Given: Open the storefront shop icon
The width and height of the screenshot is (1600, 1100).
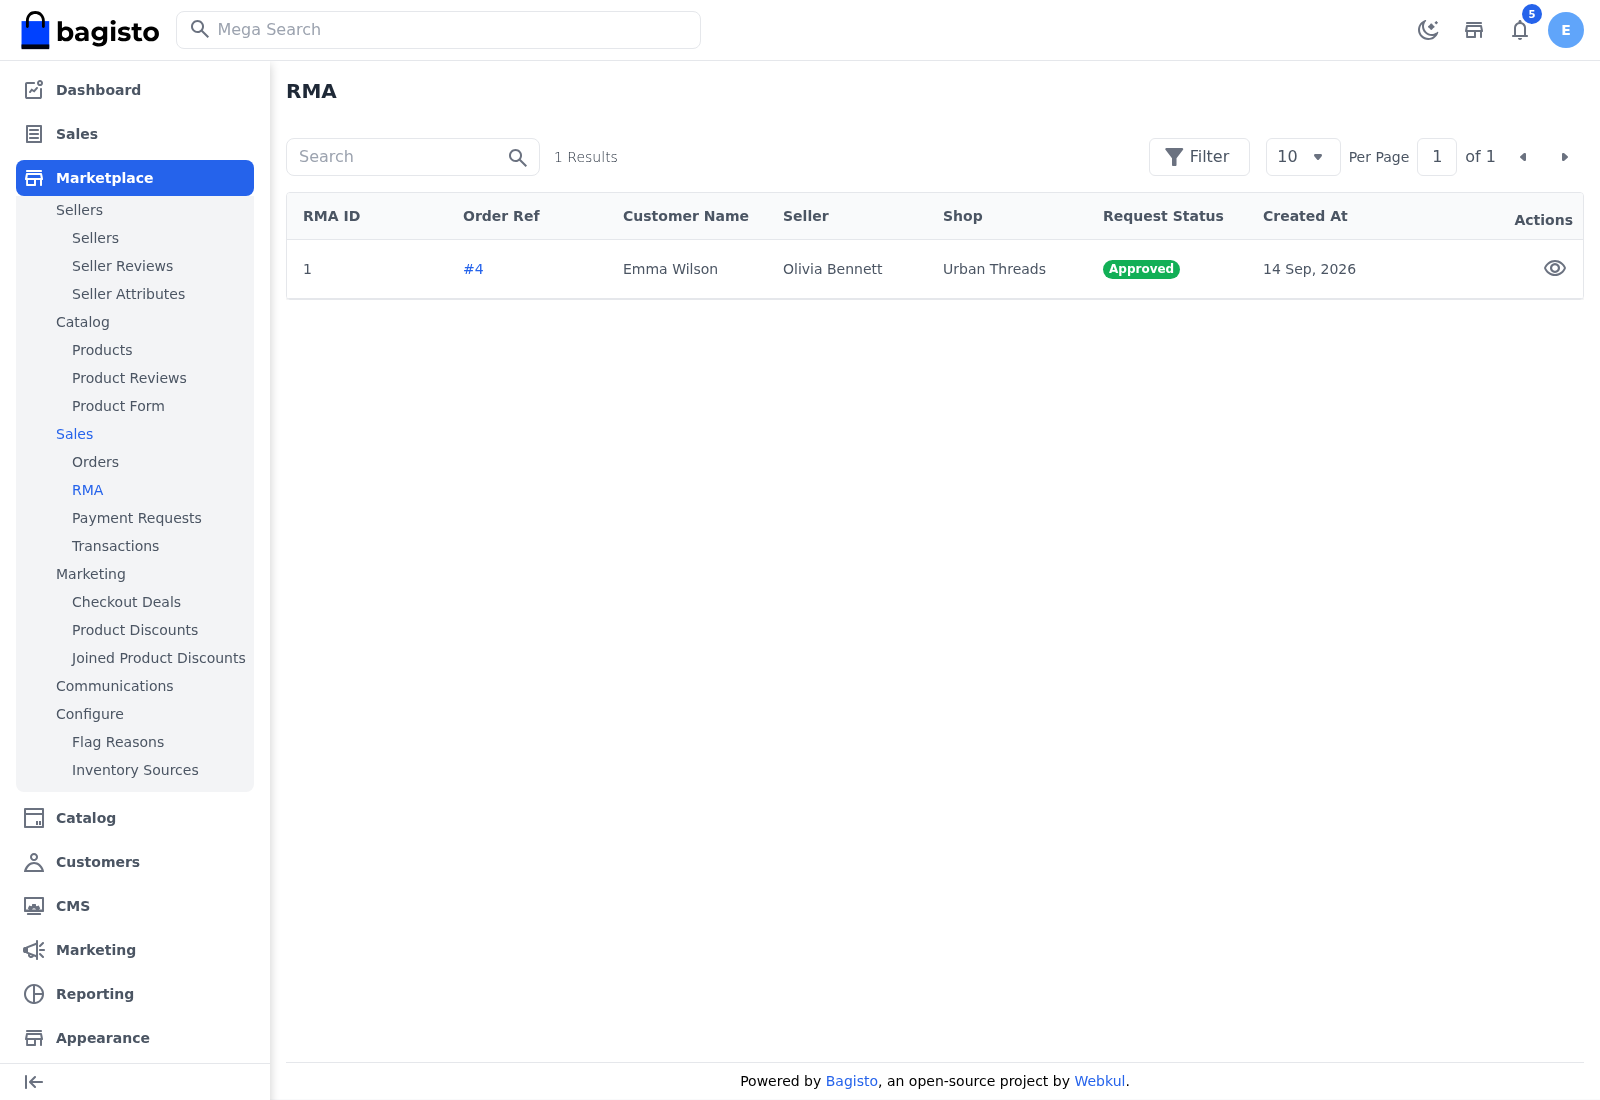Looking at the screenshot, I should click(x=1474, y=30).
